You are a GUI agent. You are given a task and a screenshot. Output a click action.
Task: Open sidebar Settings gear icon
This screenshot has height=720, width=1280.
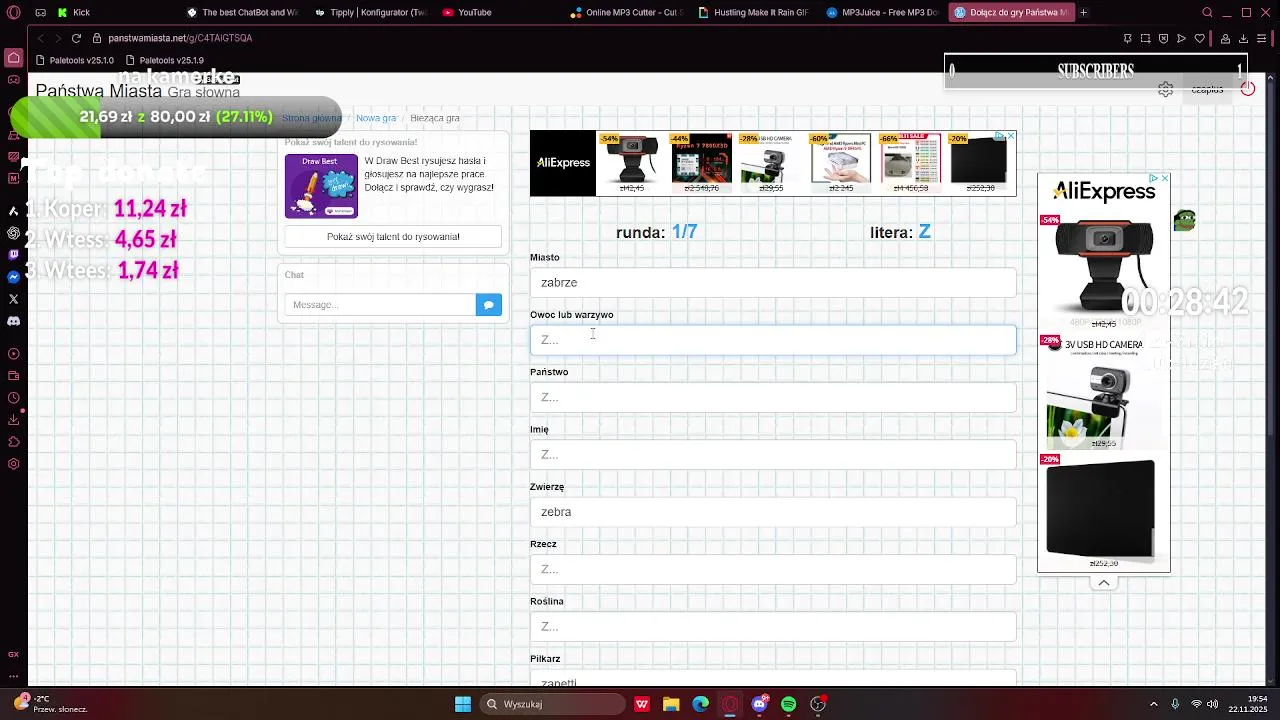tap(14, 464)
